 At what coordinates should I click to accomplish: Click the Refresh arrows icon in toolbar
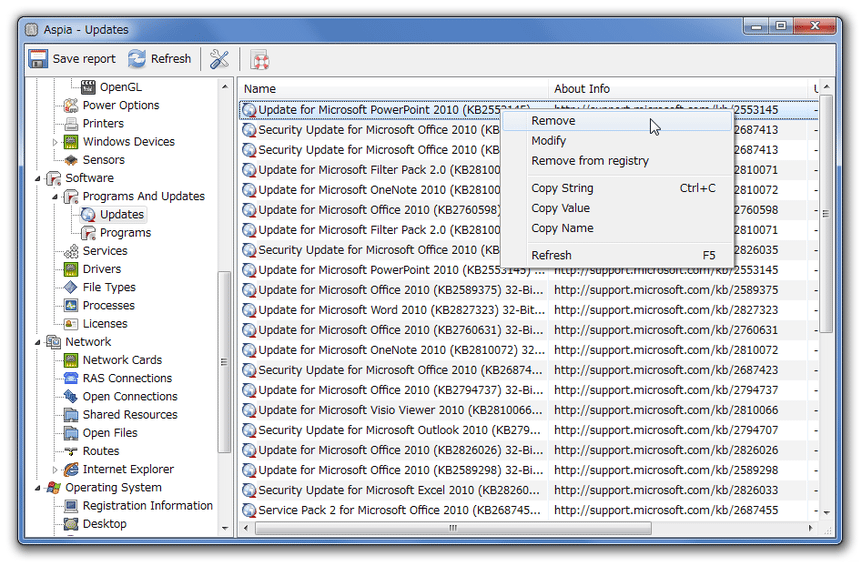click(x=137, y=59)
